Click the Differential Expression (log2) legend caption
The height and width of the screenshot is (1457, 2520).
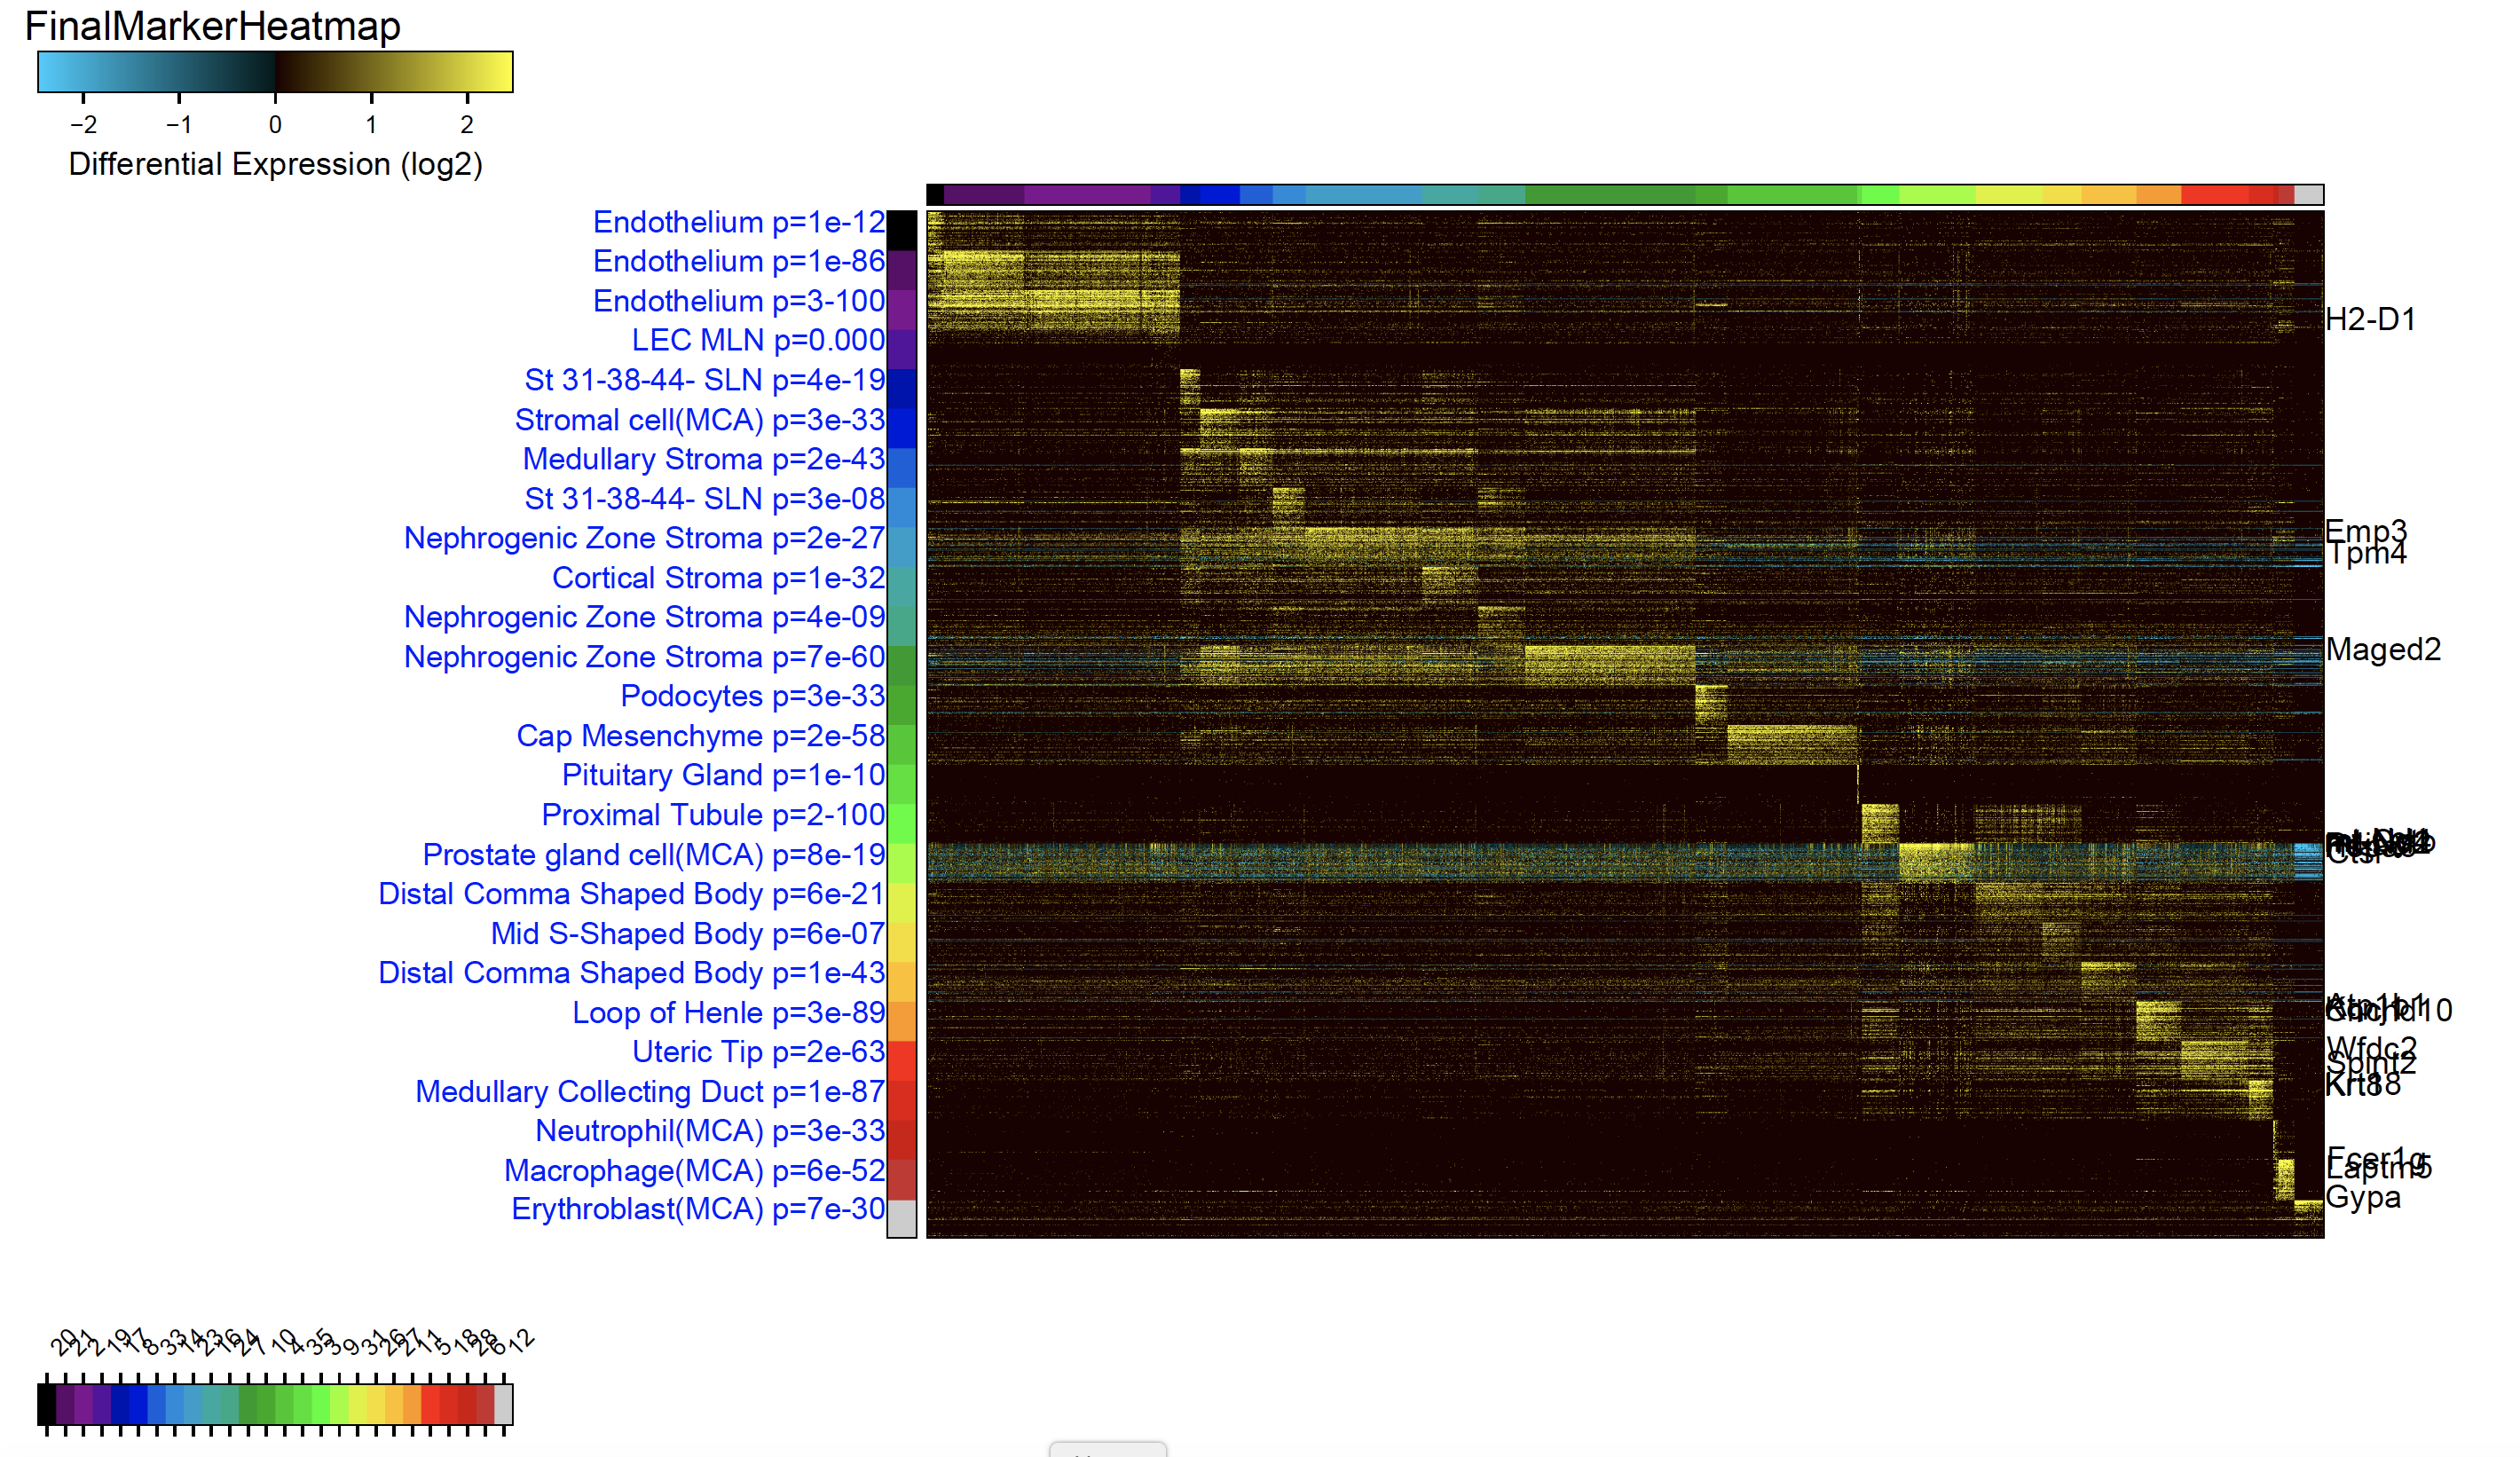(x=275, y=164)
